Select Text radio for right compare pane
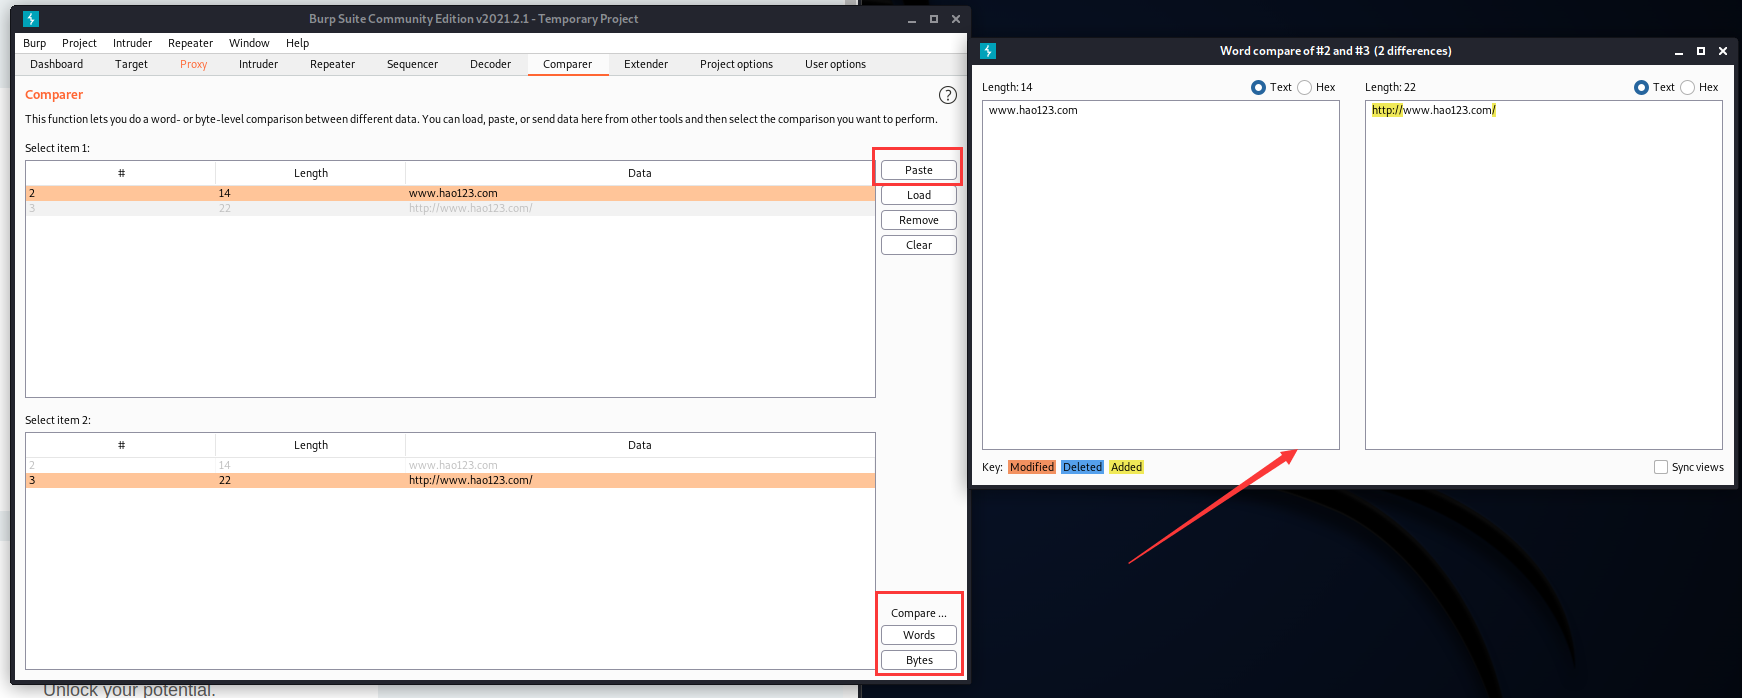 [1641, 87]
